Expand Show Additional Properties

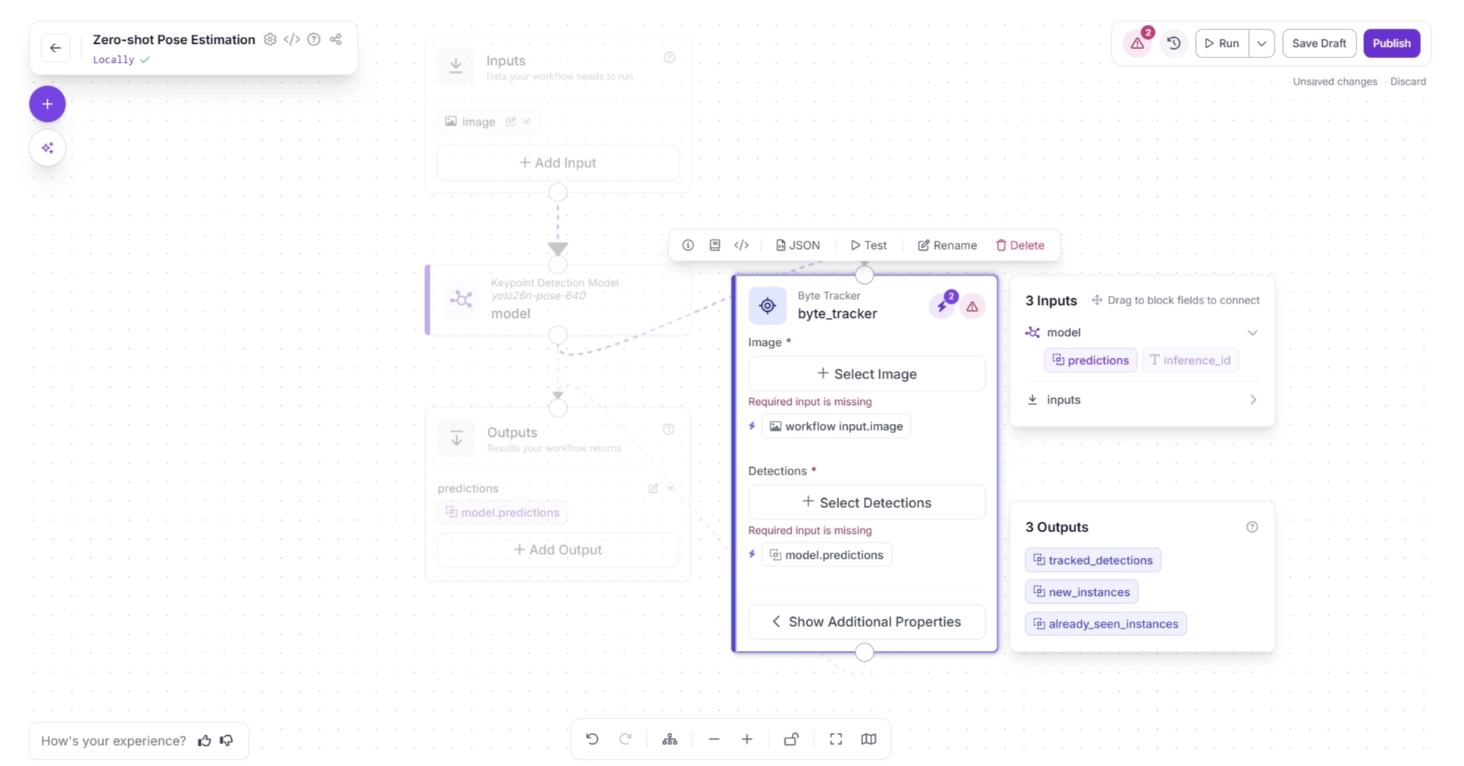(x=866, y=622)
